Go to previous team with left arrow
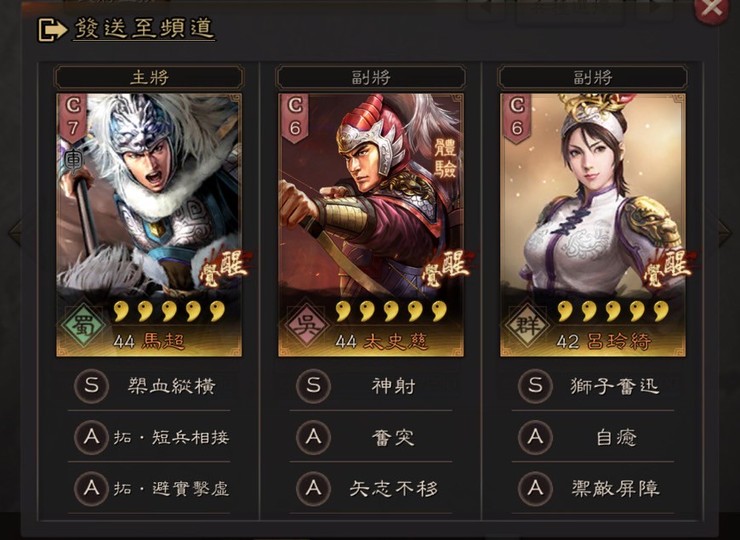 [x=15, y=232]
